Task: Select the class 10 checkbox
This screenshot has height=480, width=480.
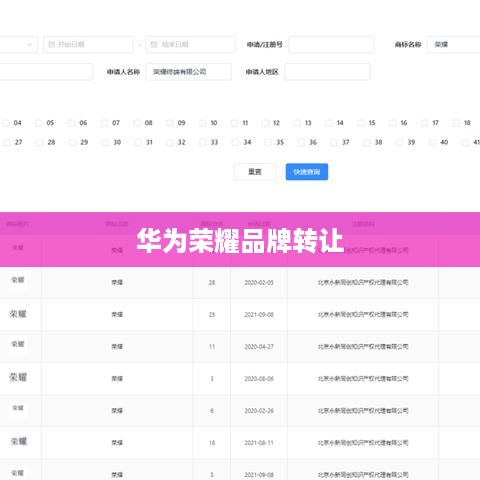Action: pos(202,123)
